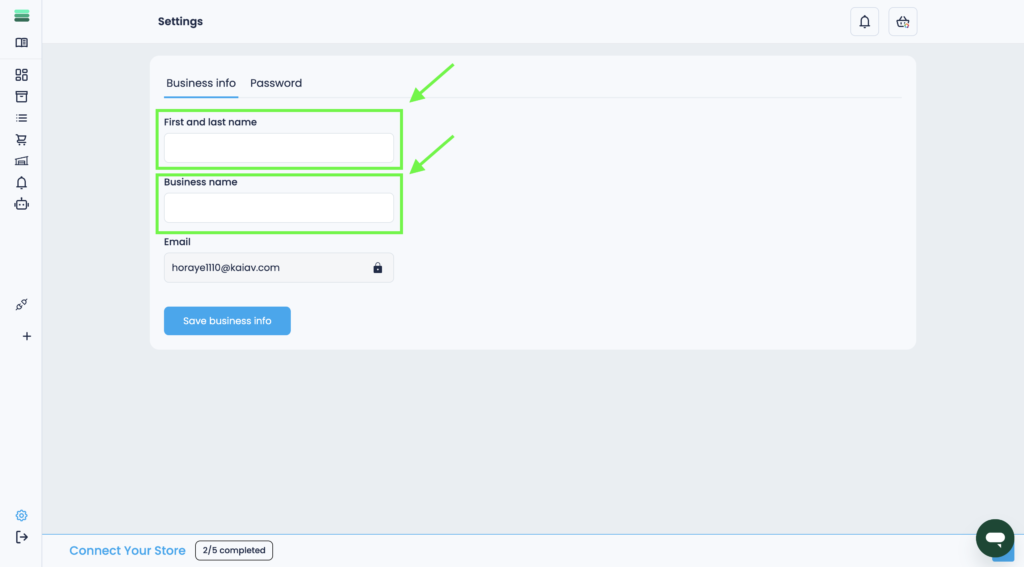Open the archive box icon in sidebar
The image size is (1024, 567).
click(x=21, y=97)
